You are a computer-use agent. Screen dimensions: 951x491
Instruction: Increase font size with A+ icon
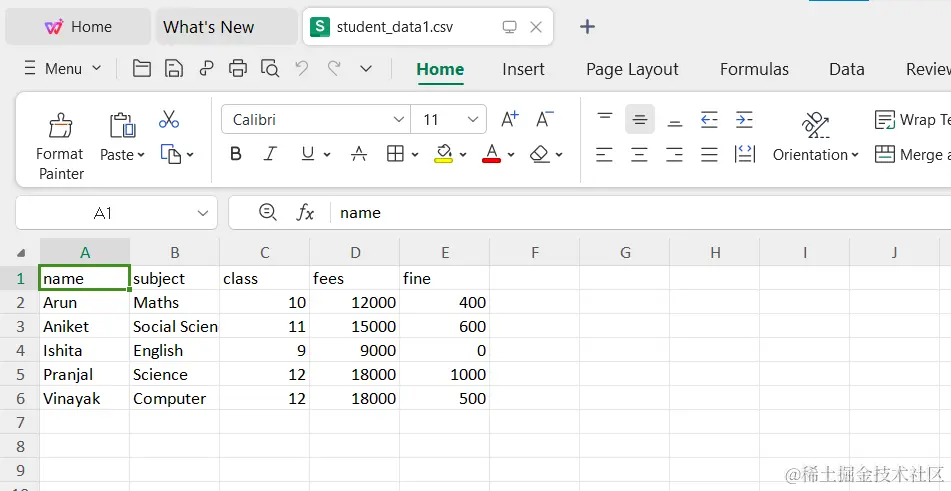[x=509, y=119]
